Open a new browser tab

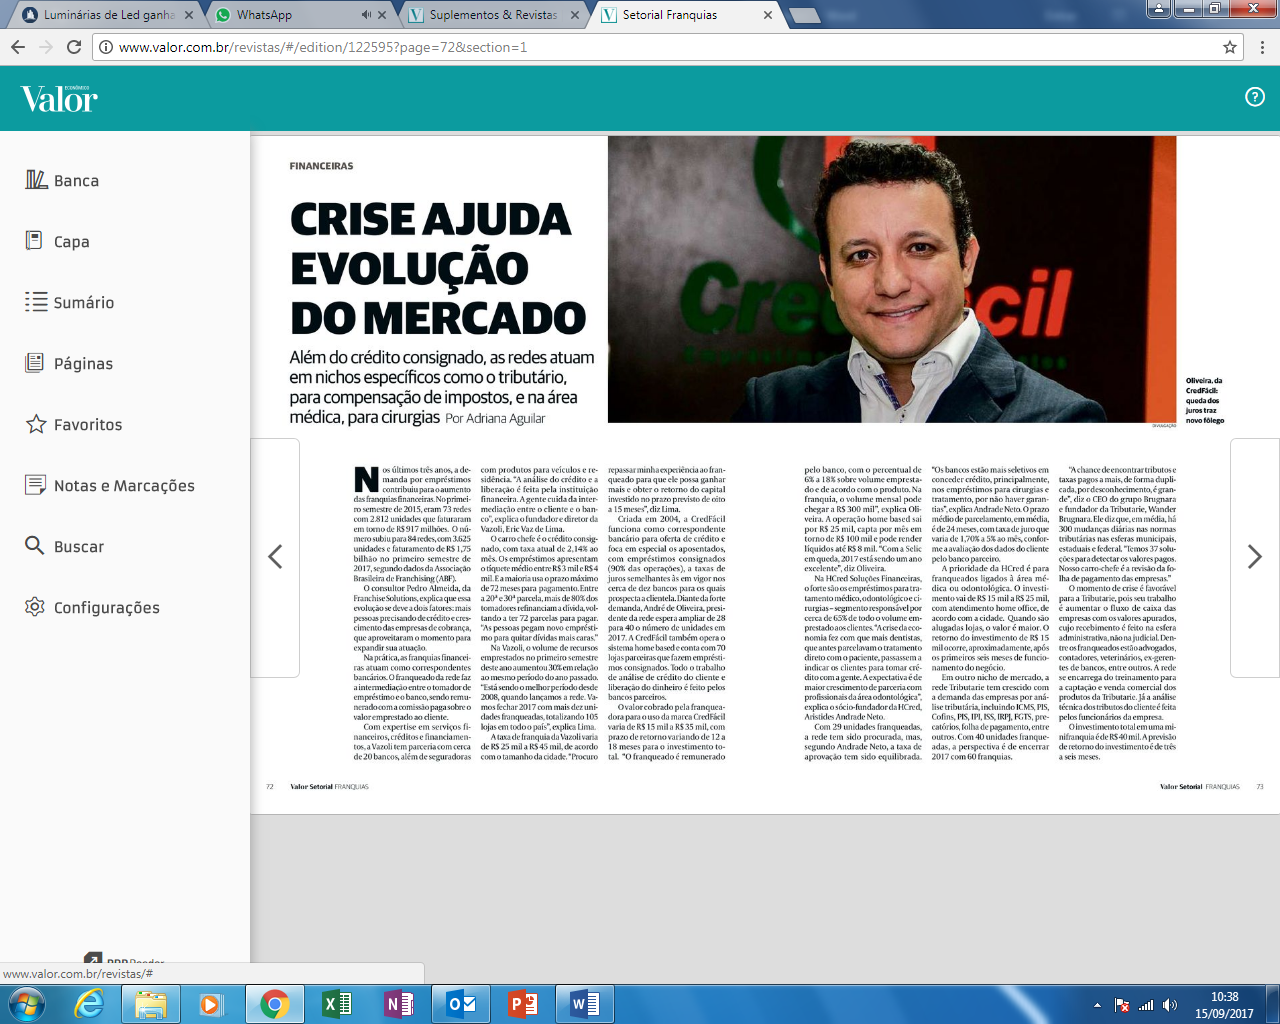[x=804, y=16]
